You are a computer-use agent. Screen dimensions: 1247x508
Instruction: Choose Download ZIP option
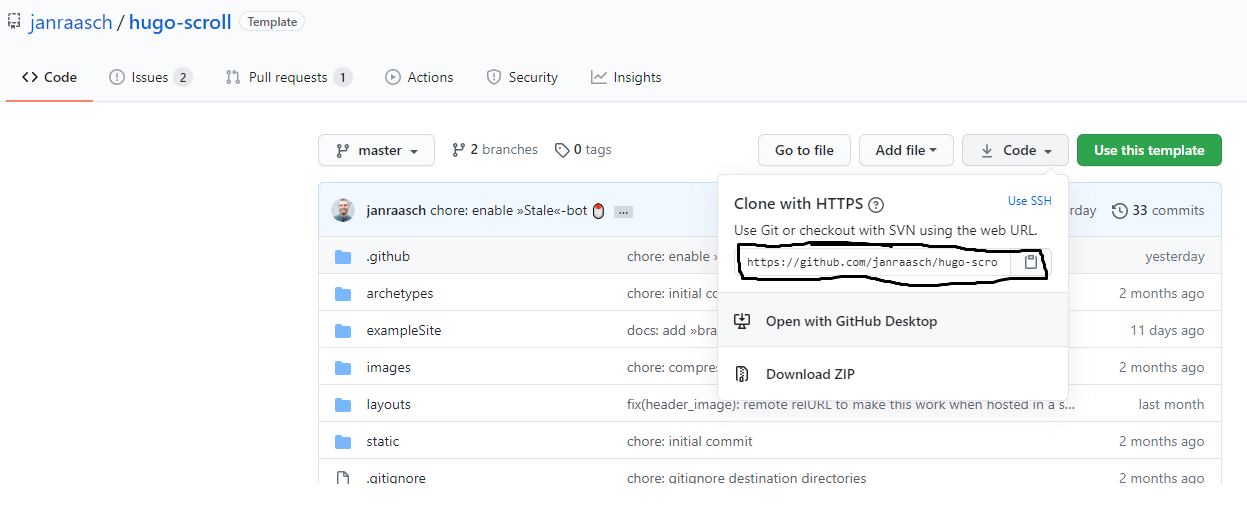(893, 374)
